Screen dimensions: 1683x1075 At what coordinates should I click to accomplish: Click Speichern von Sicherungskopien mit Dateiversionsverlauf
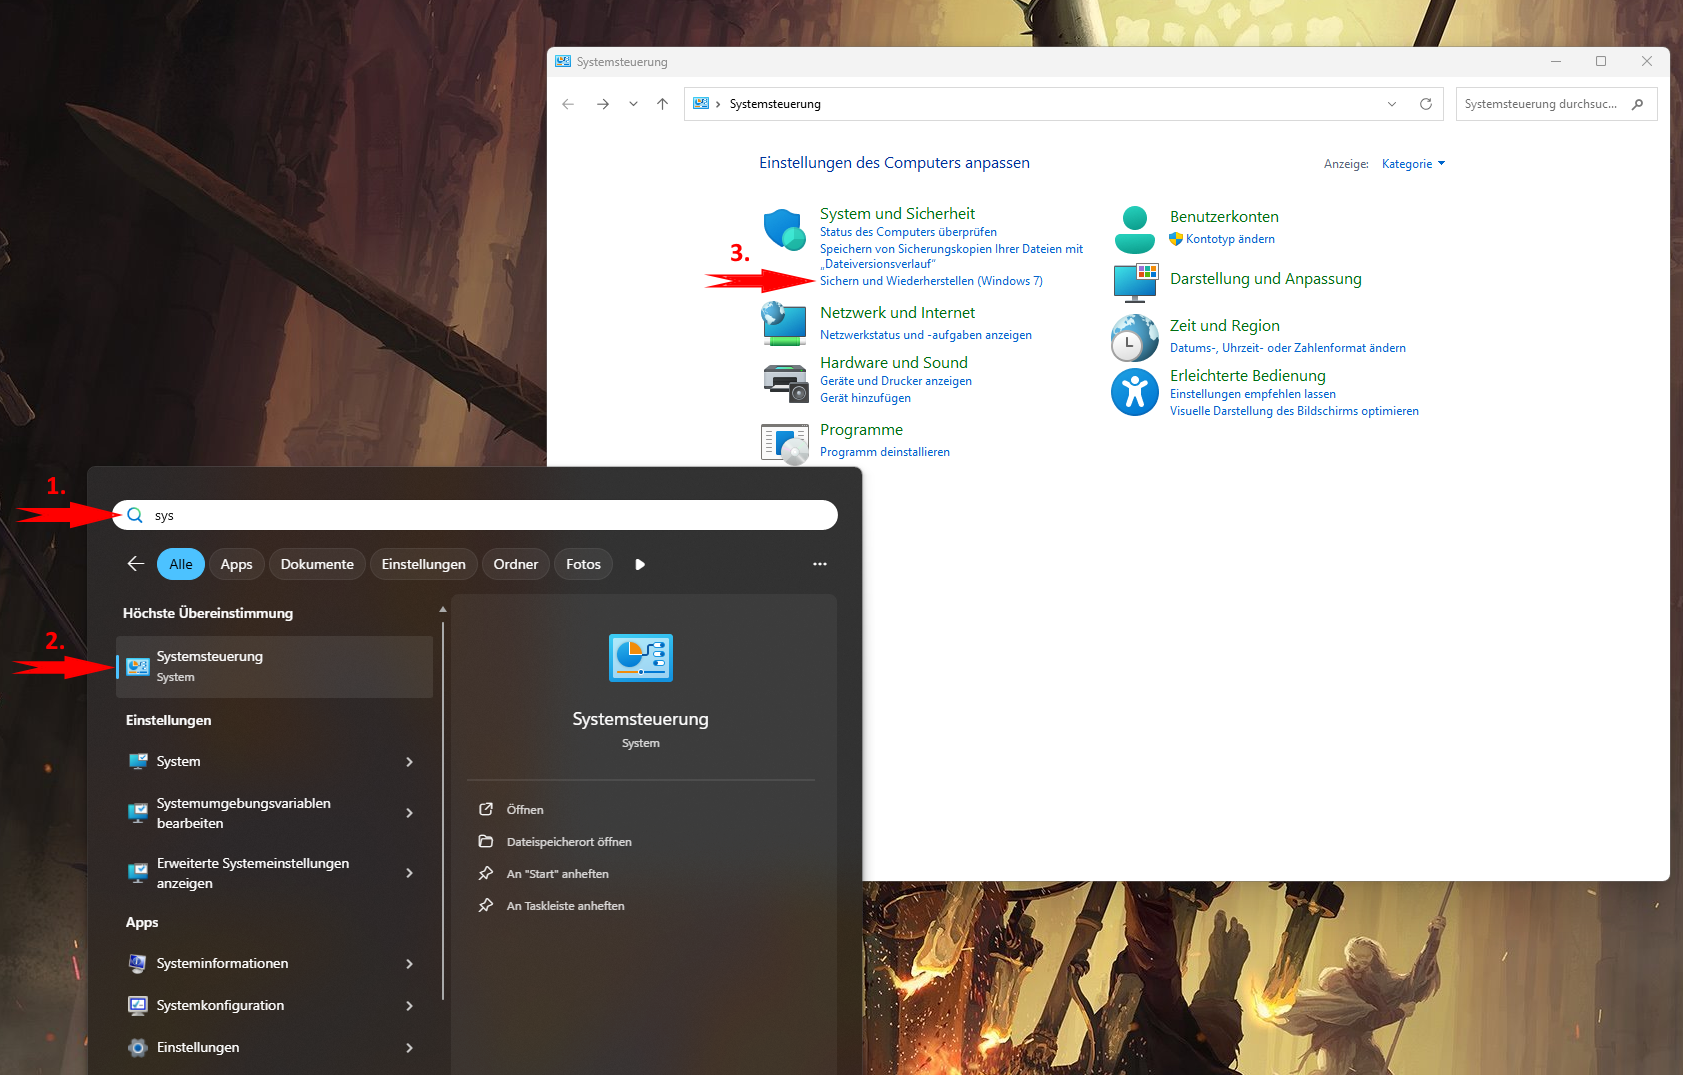(x=951, y=256)
